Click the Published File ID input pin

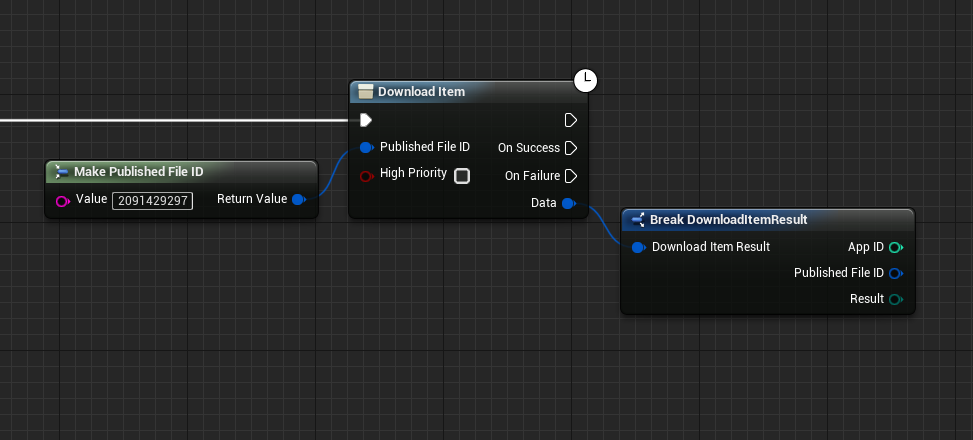point(366,148)
